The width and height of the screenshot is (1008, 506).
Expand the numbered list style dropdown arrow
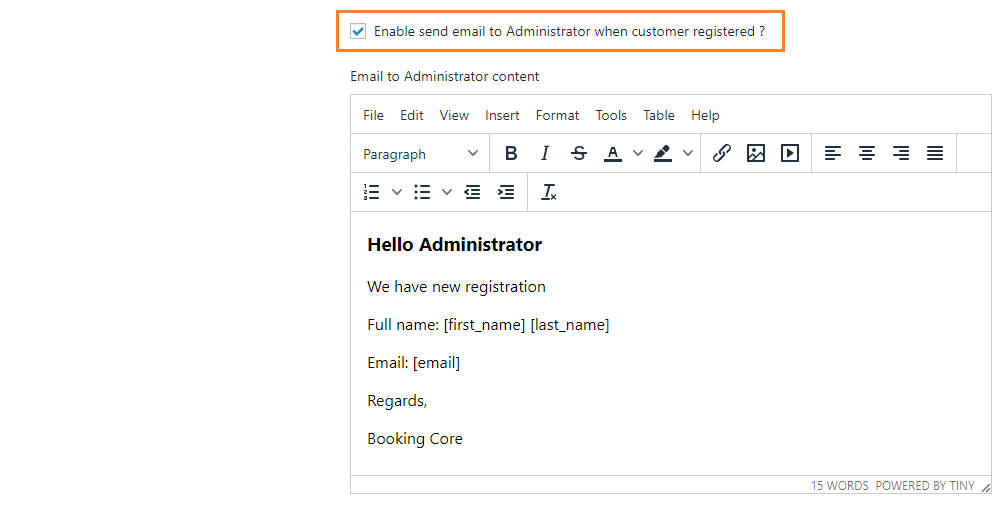397,192
